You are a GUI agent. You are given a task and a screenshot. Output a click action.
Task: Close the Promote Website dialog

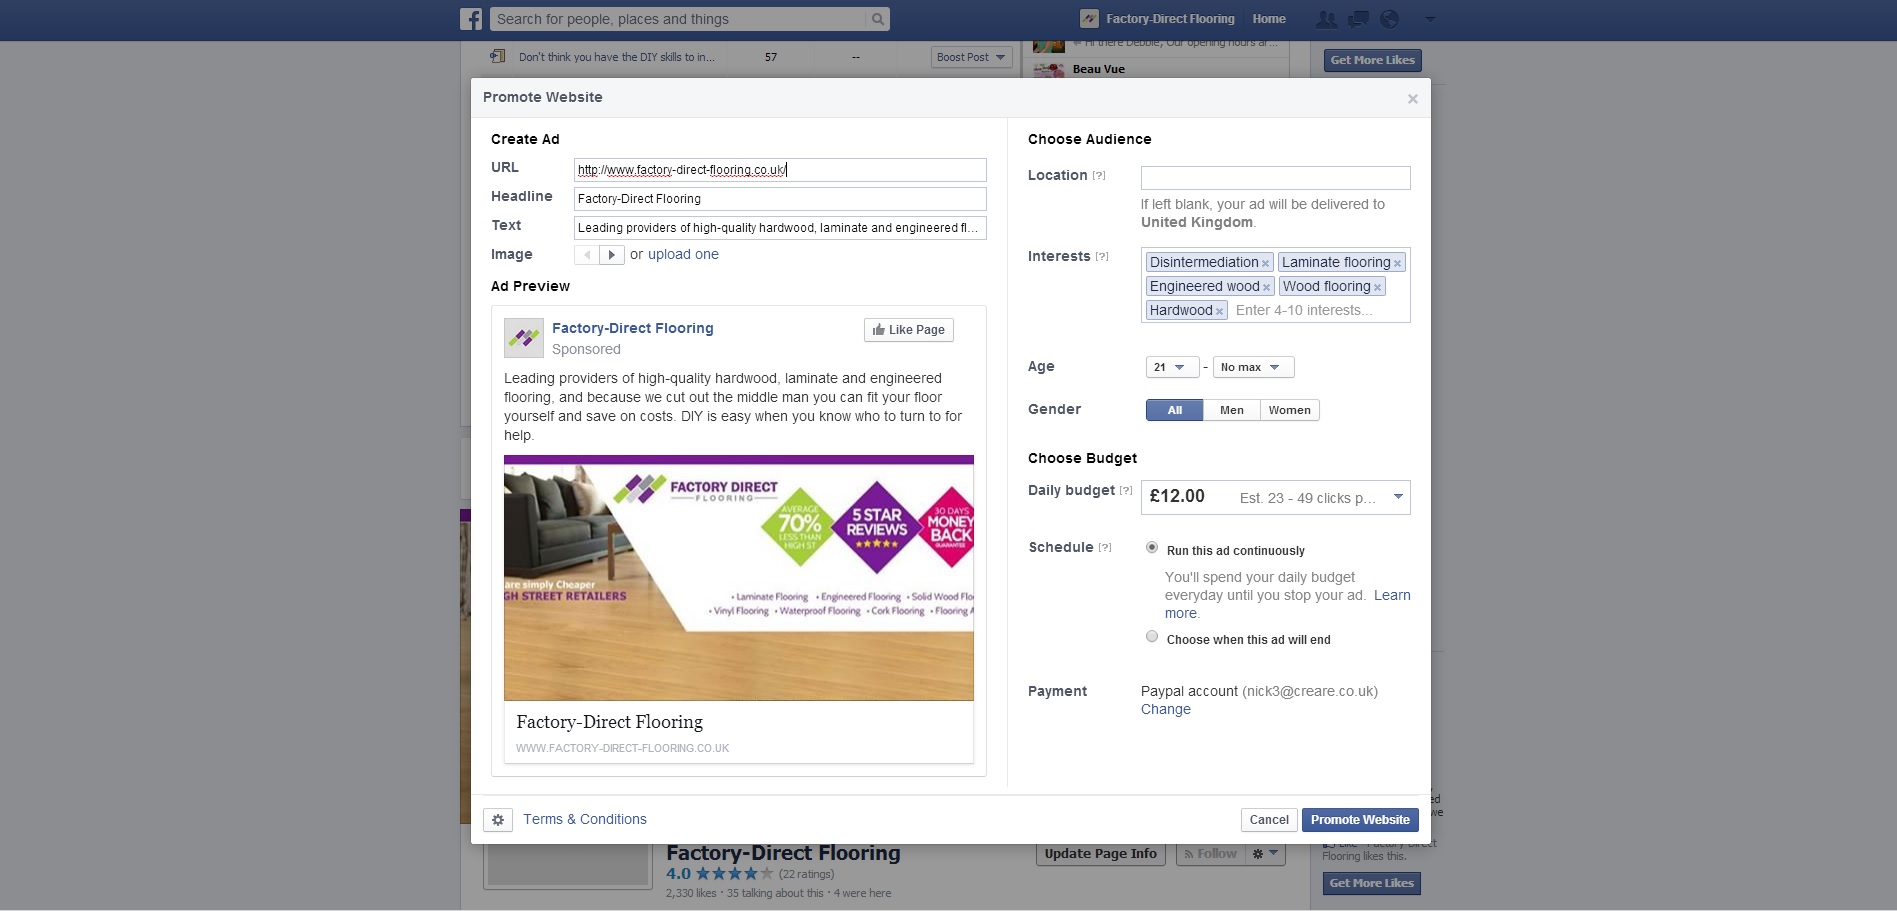tap(1412, 99)
